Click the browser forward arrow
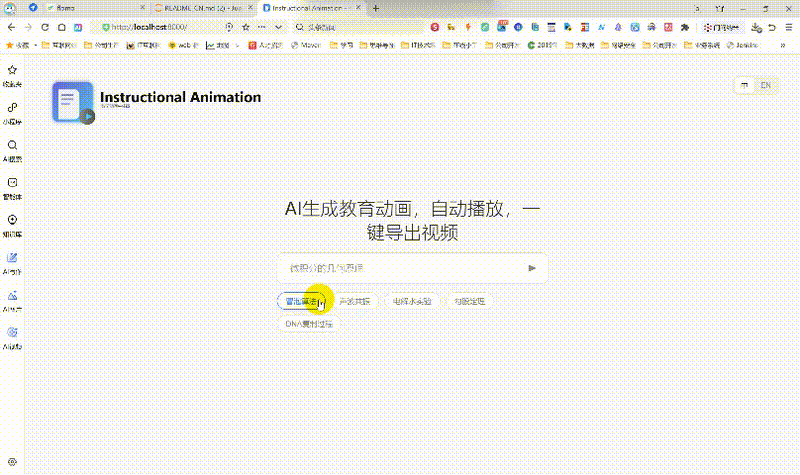The image size is (800, 475). [28, 27]
